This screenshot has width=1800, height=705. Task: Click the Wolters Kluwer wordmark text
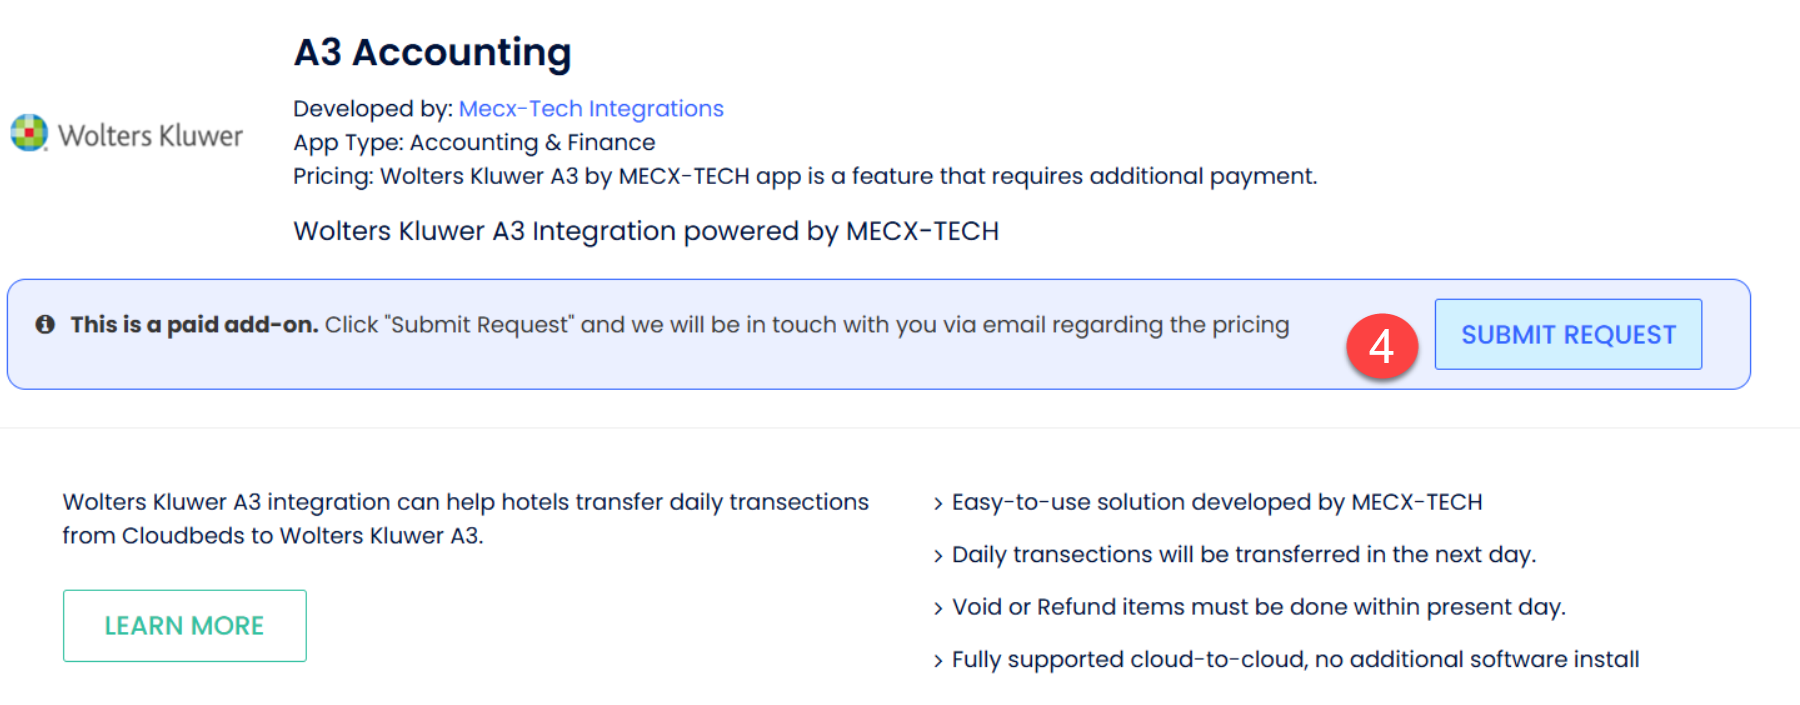tap(150, 135)
